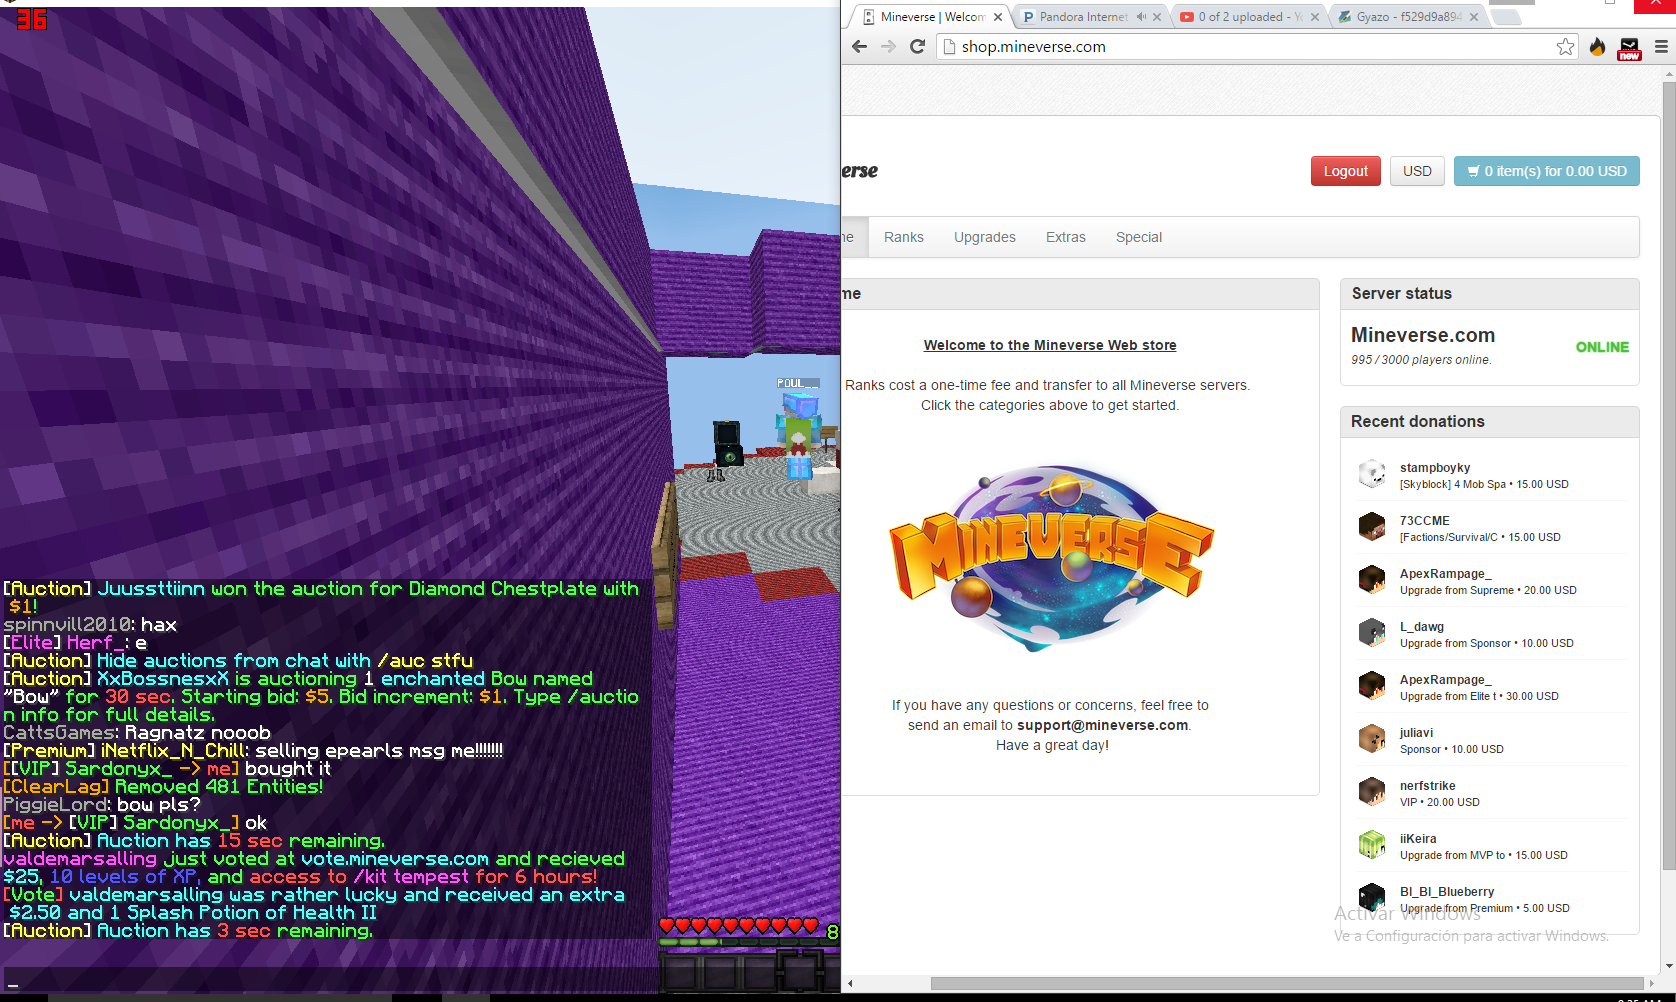Screen dimensions: 1676x1002
Task: View site info via address bar page icon
Action: tap(950, 46)
